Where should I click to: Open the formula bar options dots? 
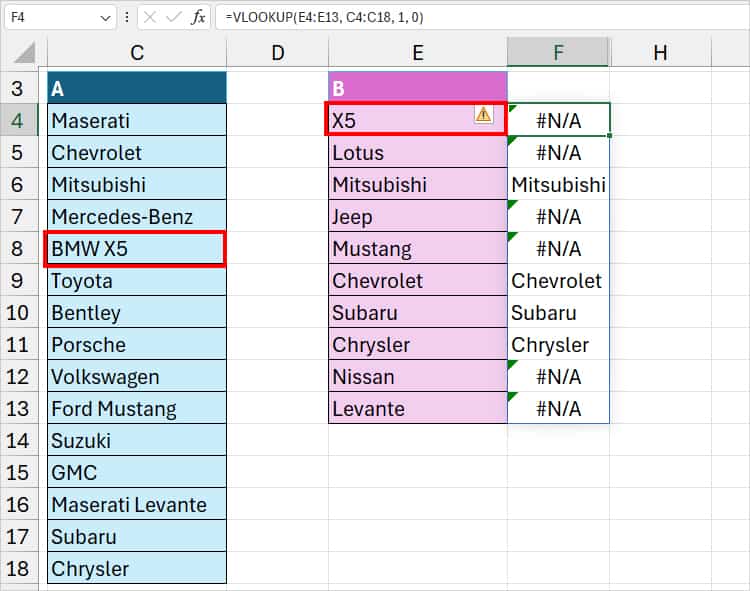pyautogui.click(x=127, y=18)
